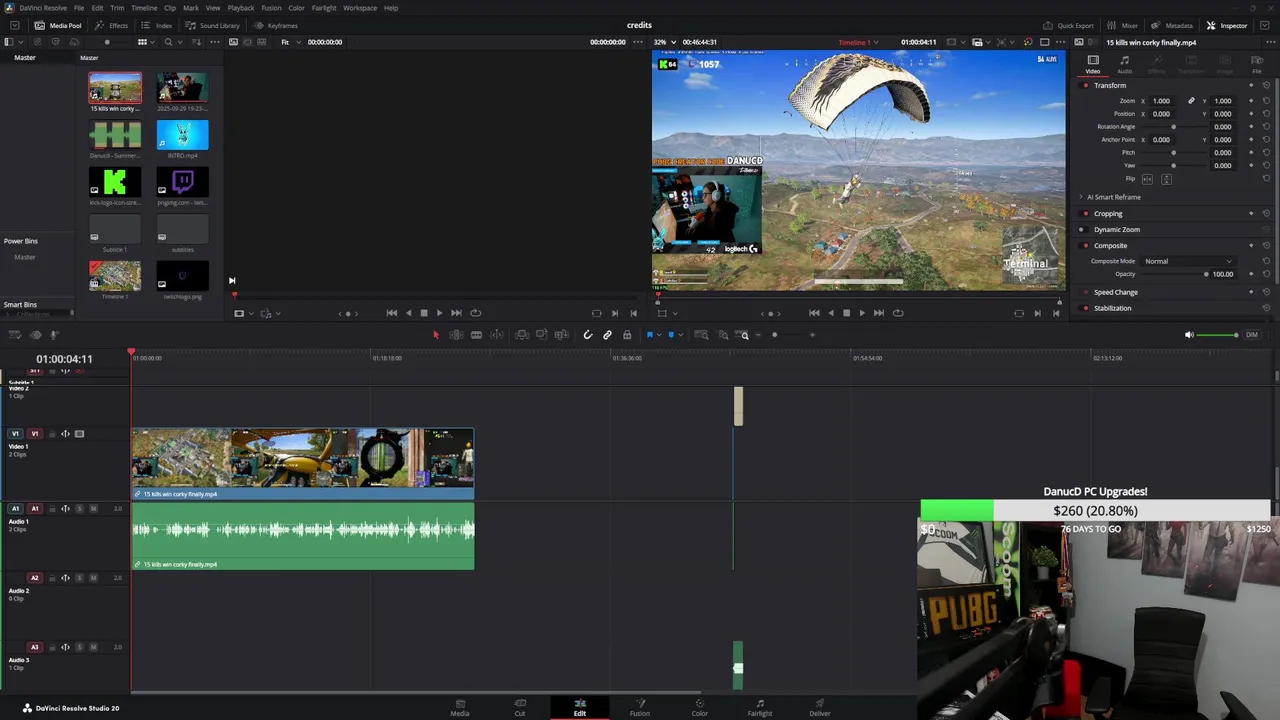Click the blue Marker icon
1280x720 pixels.
(x=671, y=335)
